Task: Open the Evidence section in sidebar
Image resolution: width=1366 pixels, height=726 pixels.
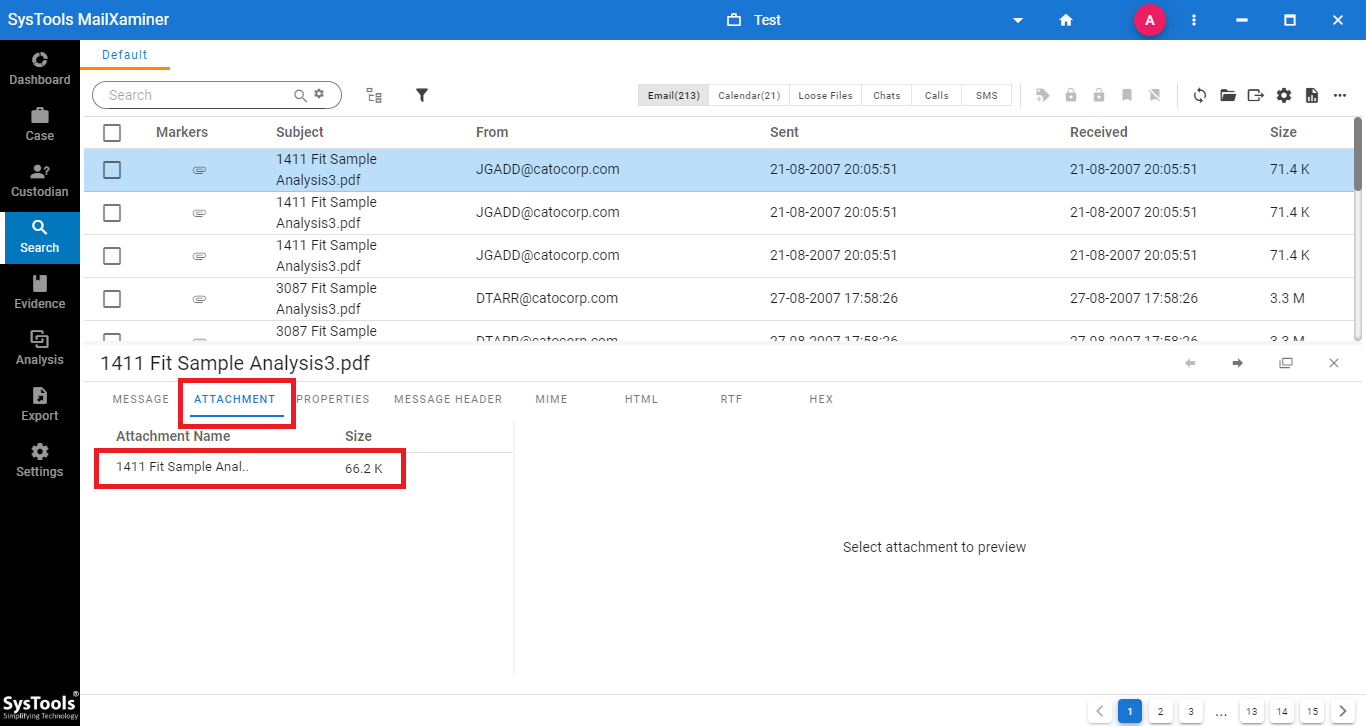Action: (40, 293)
